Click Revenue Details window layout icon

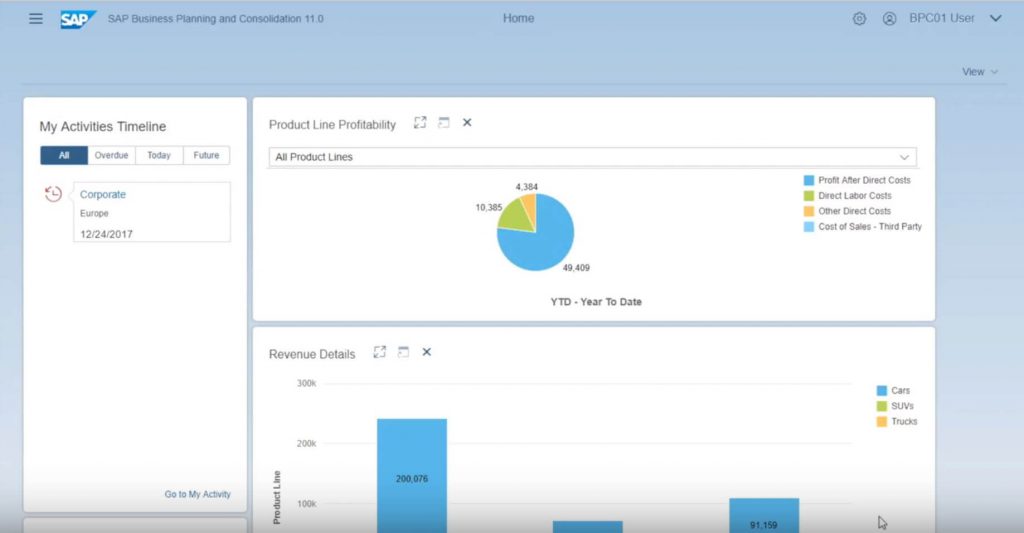(403, 352)
